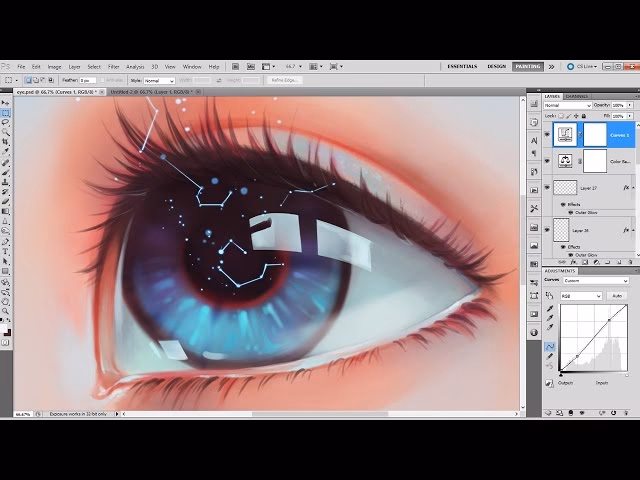Open CS Live button

[583, 66]
